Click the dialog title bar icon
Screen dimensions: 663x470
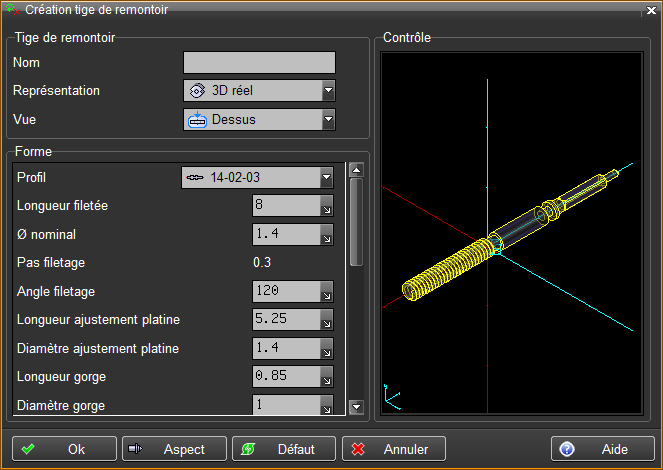13,10
